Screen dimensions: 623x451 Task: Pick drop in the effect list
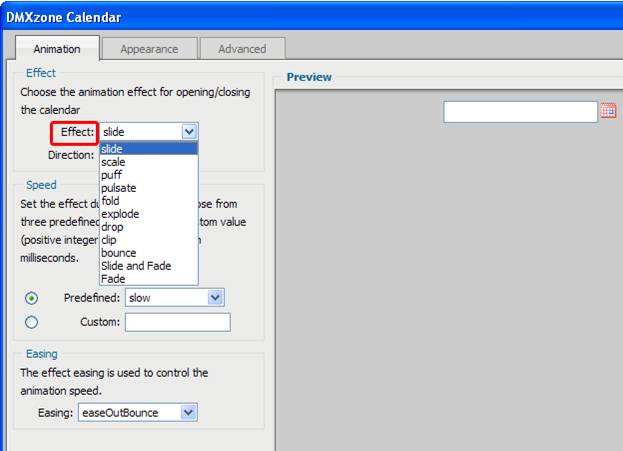point(149,227)
